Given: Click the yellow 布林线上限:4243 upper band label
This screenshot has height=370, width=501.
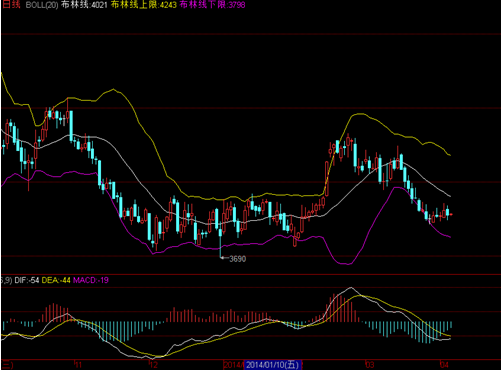Looking at the screenshot, I should [x=144, y=5].
